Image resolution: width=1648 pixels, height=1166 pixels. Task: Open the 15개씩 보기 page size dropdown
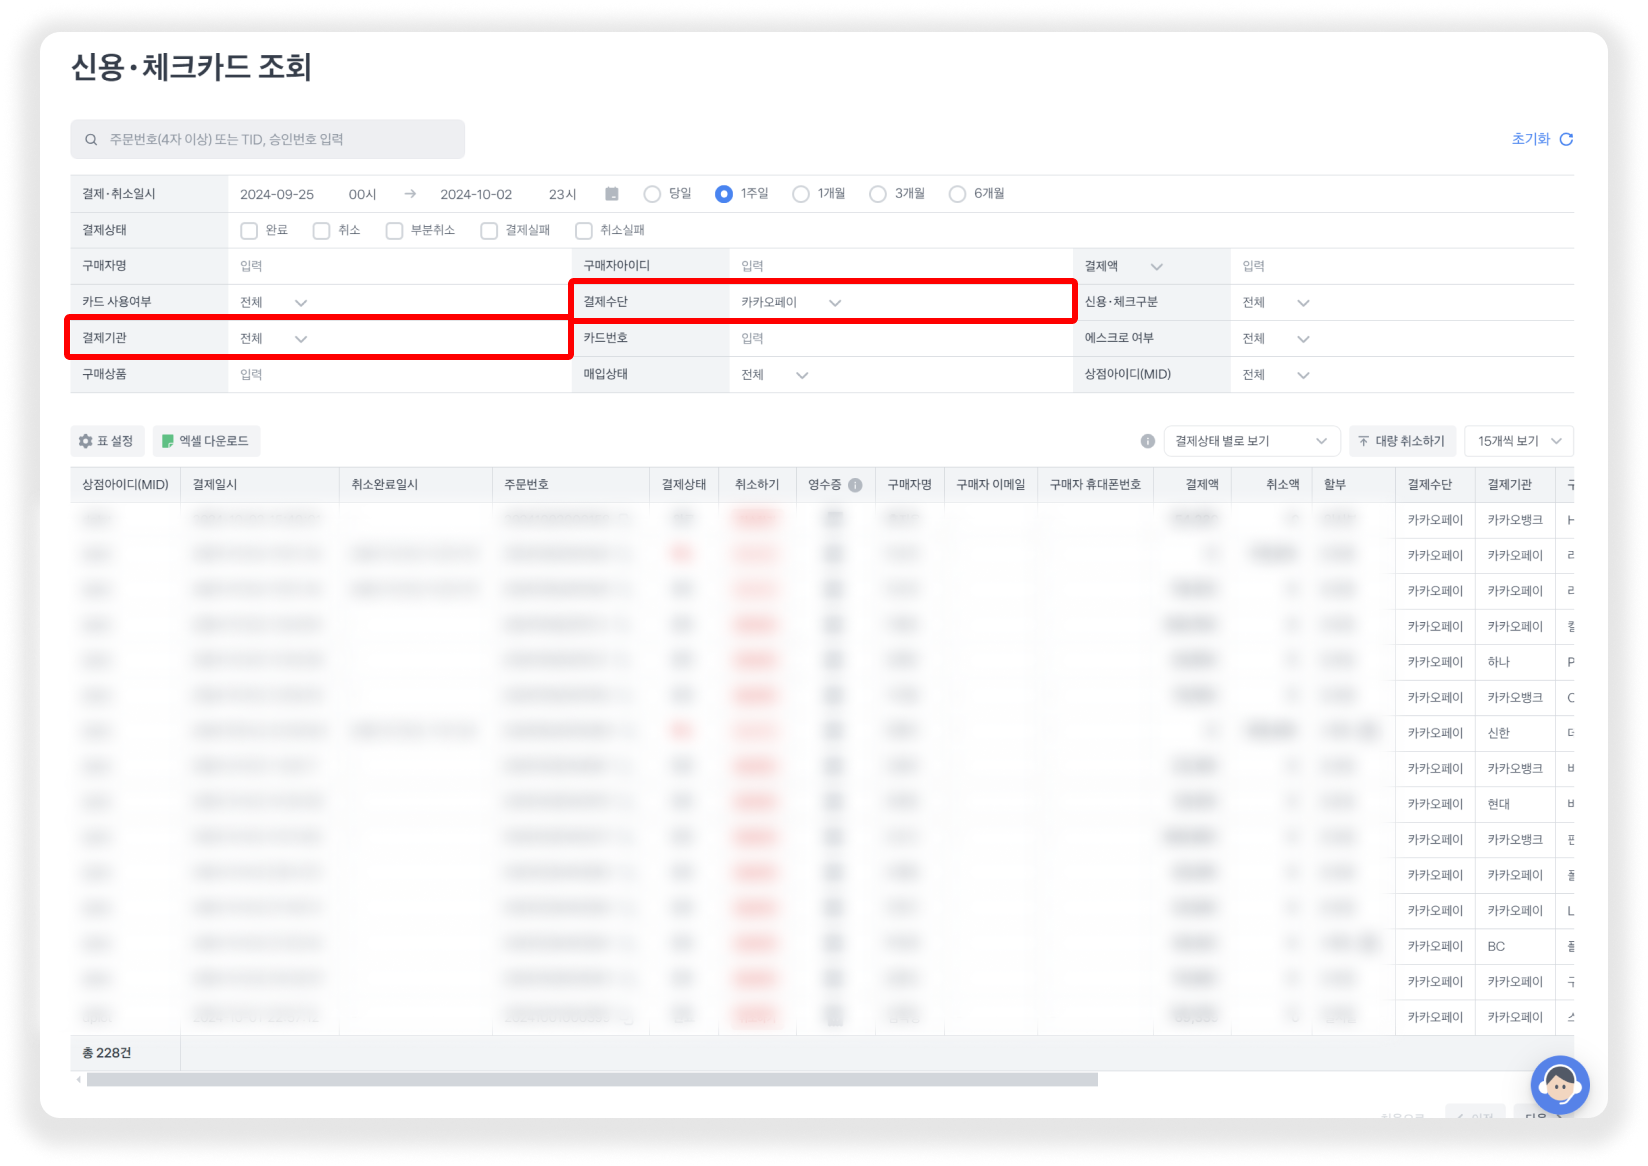(1518, 441)
